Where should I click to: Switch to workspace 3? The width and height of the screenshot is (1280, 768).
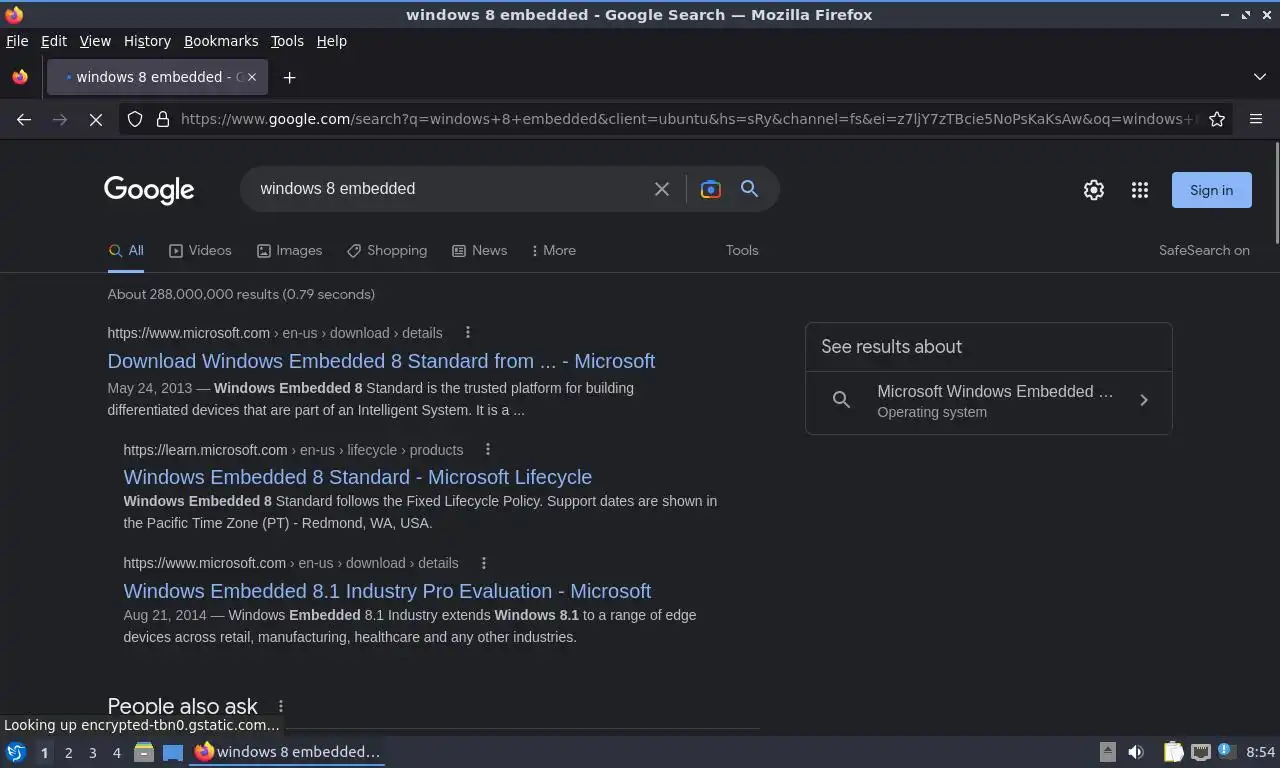(x=92, y=753)
